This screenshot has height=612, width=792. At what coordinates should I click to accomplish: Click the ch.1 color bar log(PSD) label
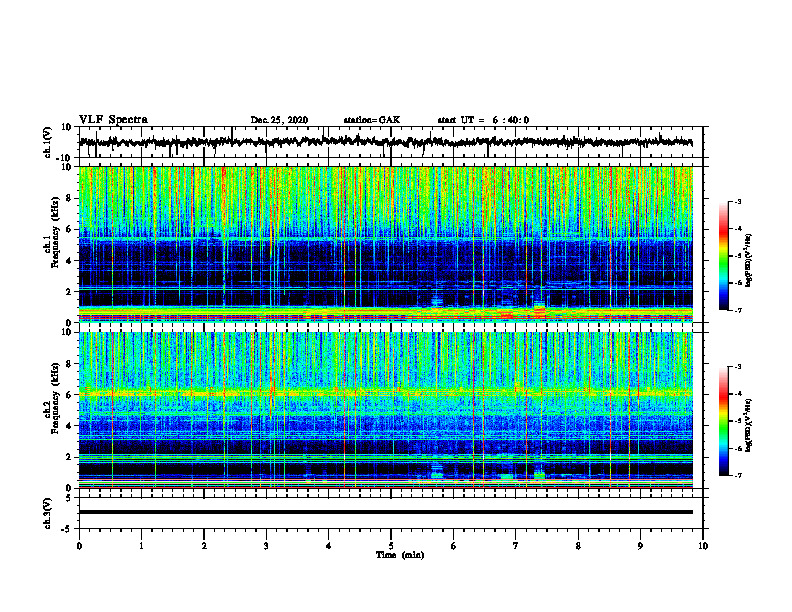click(749, 260)
